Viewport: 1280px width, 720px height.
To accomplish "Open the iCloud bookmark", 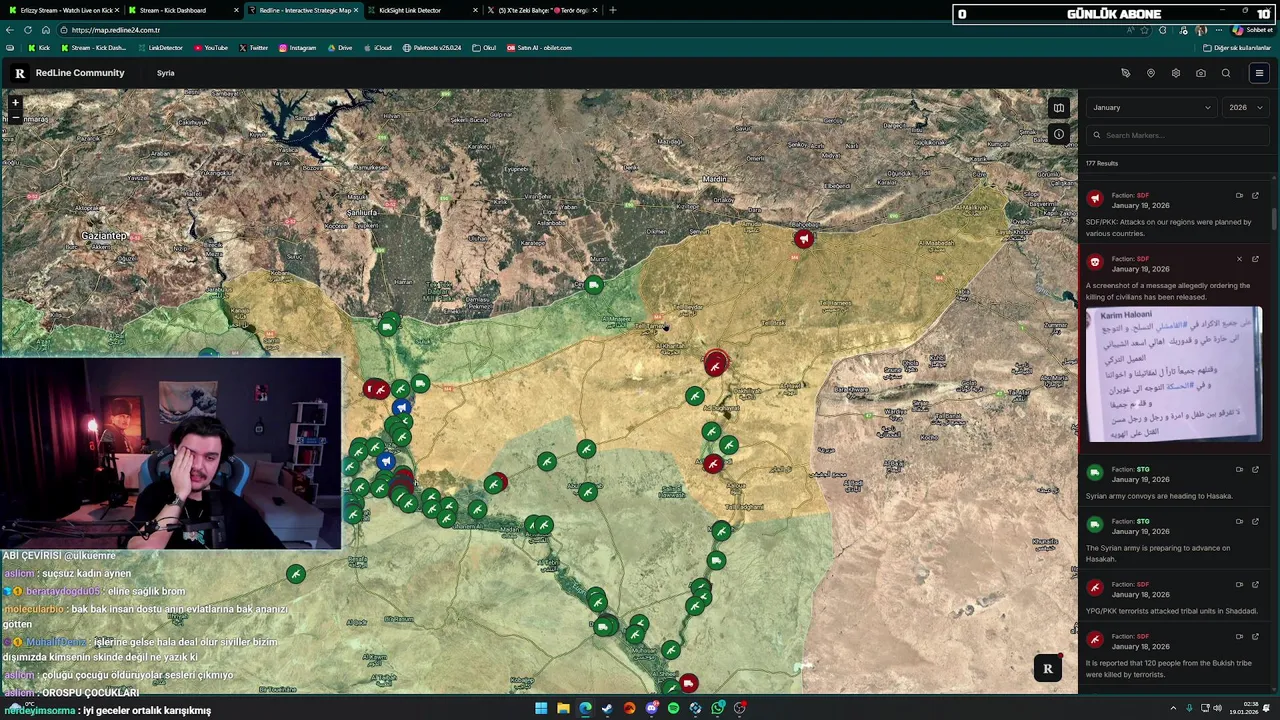I will coord(377,48).
